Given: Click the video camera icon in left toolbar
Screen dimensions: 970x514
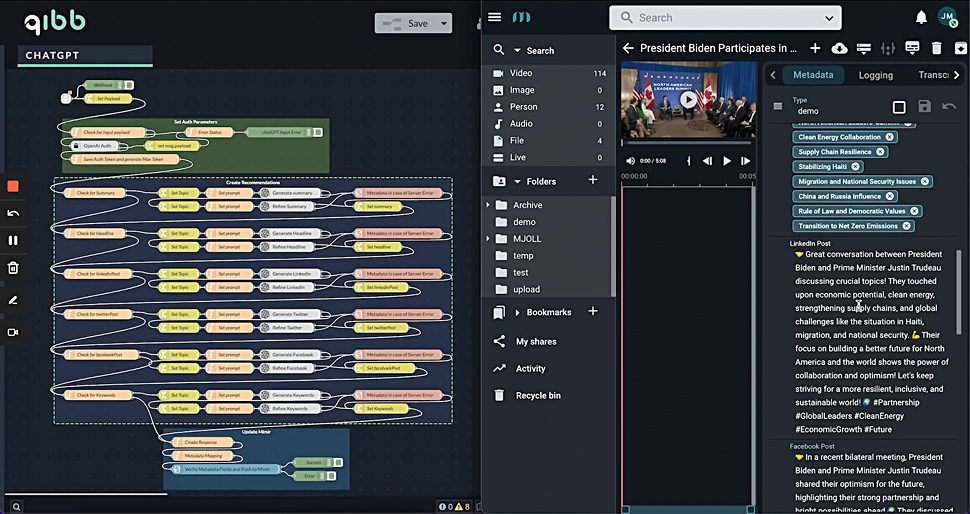Looking at the screenshot, I should pyautogui.click(x=13, y=332).
